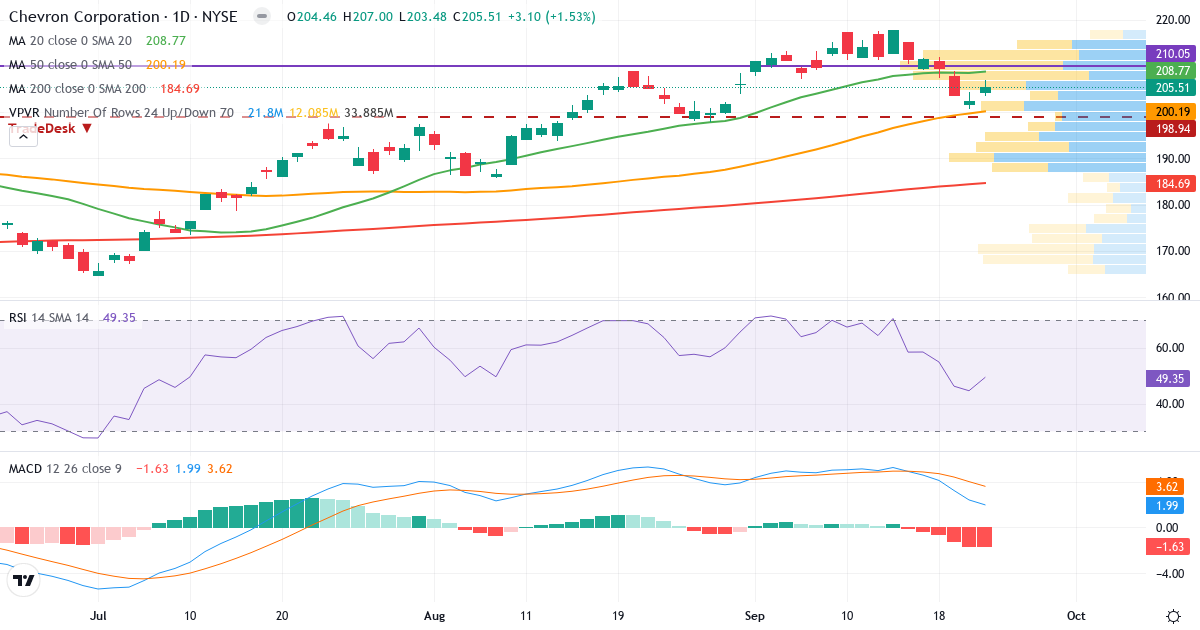Click the market status pill beside NYSE
The image size is (1200, 630).
261,17
